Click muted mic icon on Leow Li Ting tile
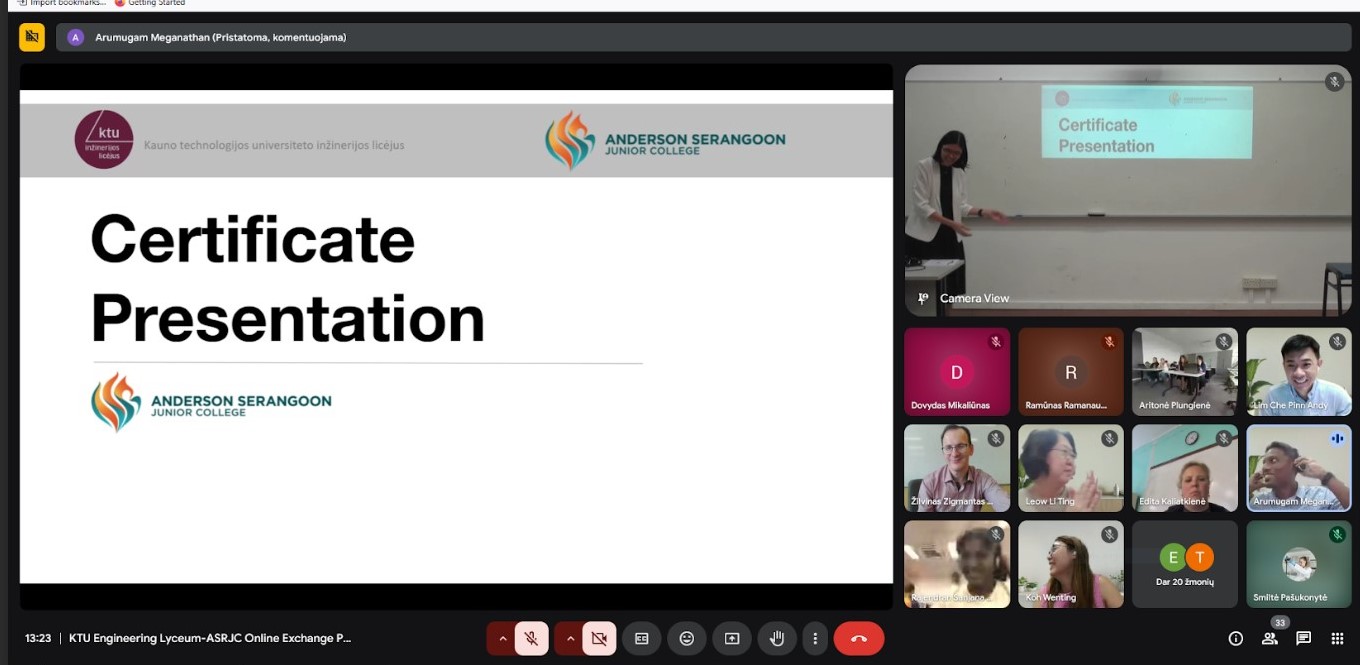The image size is (1360, 665). (1109, 438)
